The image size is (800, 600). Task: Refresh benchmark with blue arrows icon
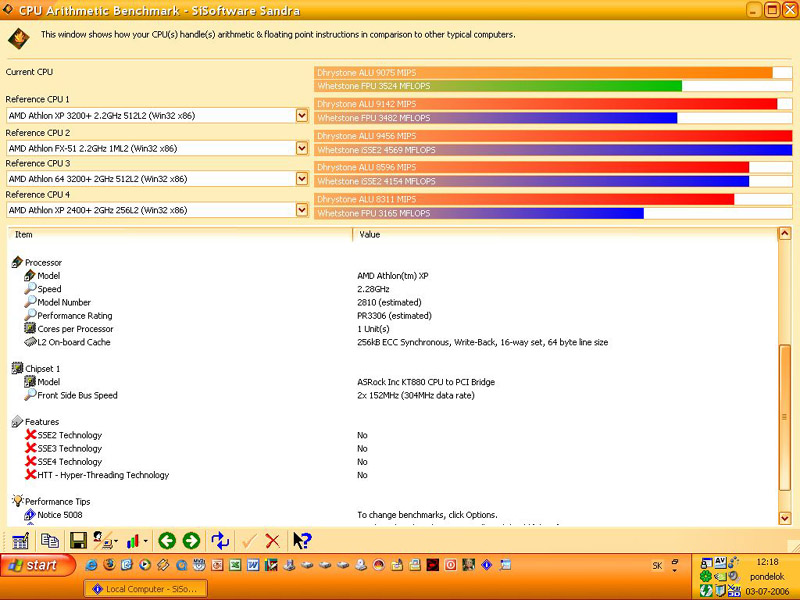[220, 540]
